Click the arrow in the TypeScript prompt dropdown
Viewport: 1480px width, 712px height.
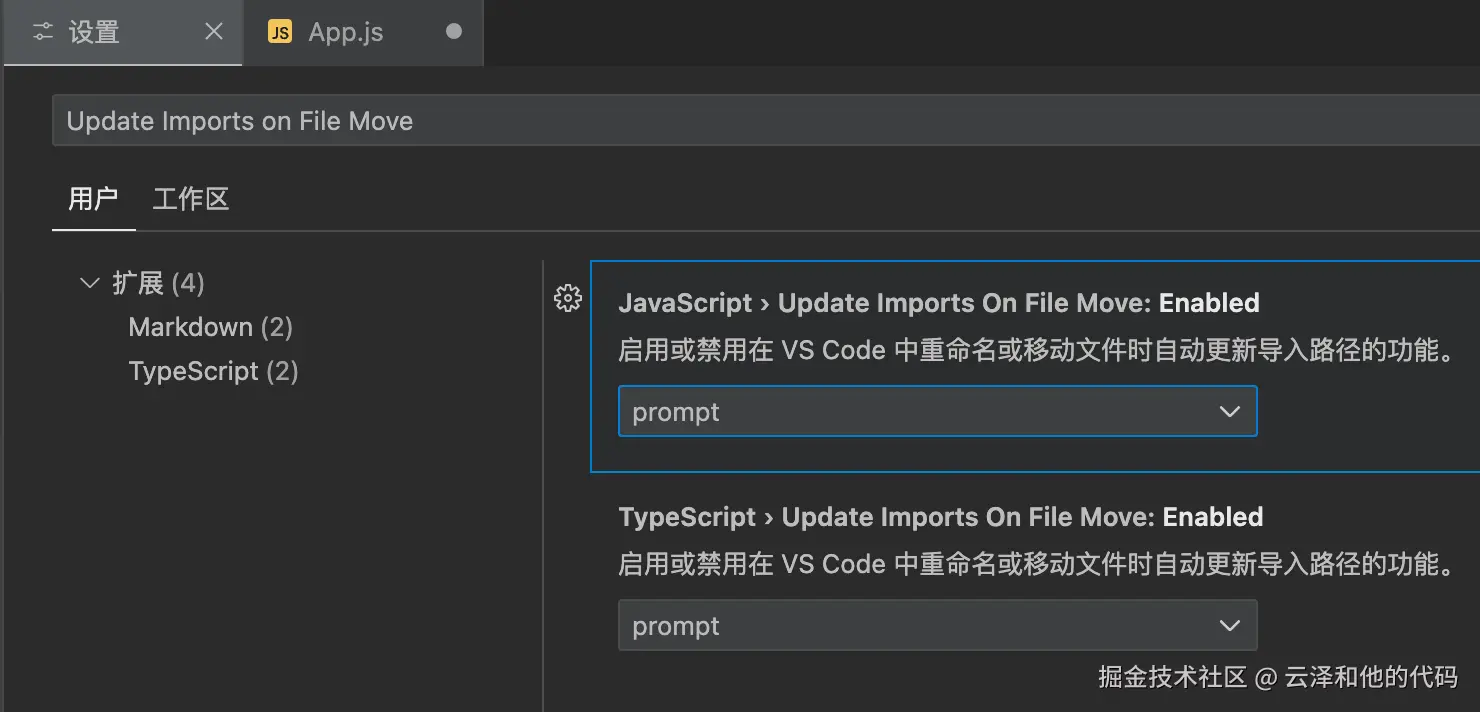click(x=1230, y=626)
